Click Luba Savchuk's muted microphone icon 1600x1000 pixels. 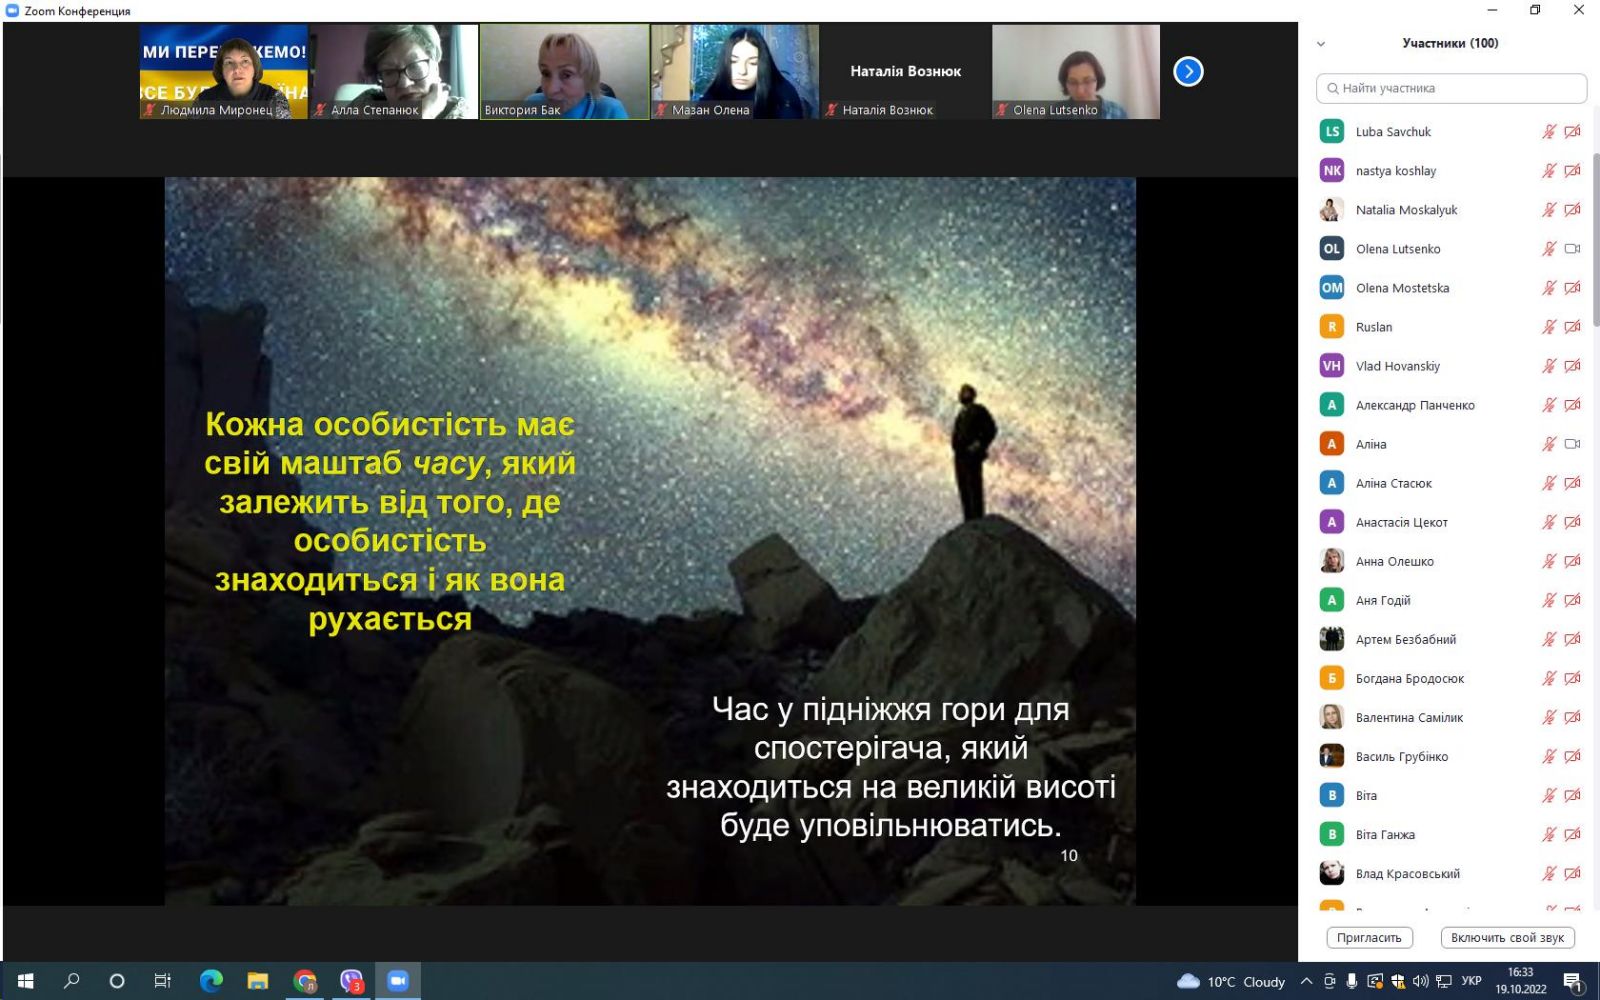1548,132
